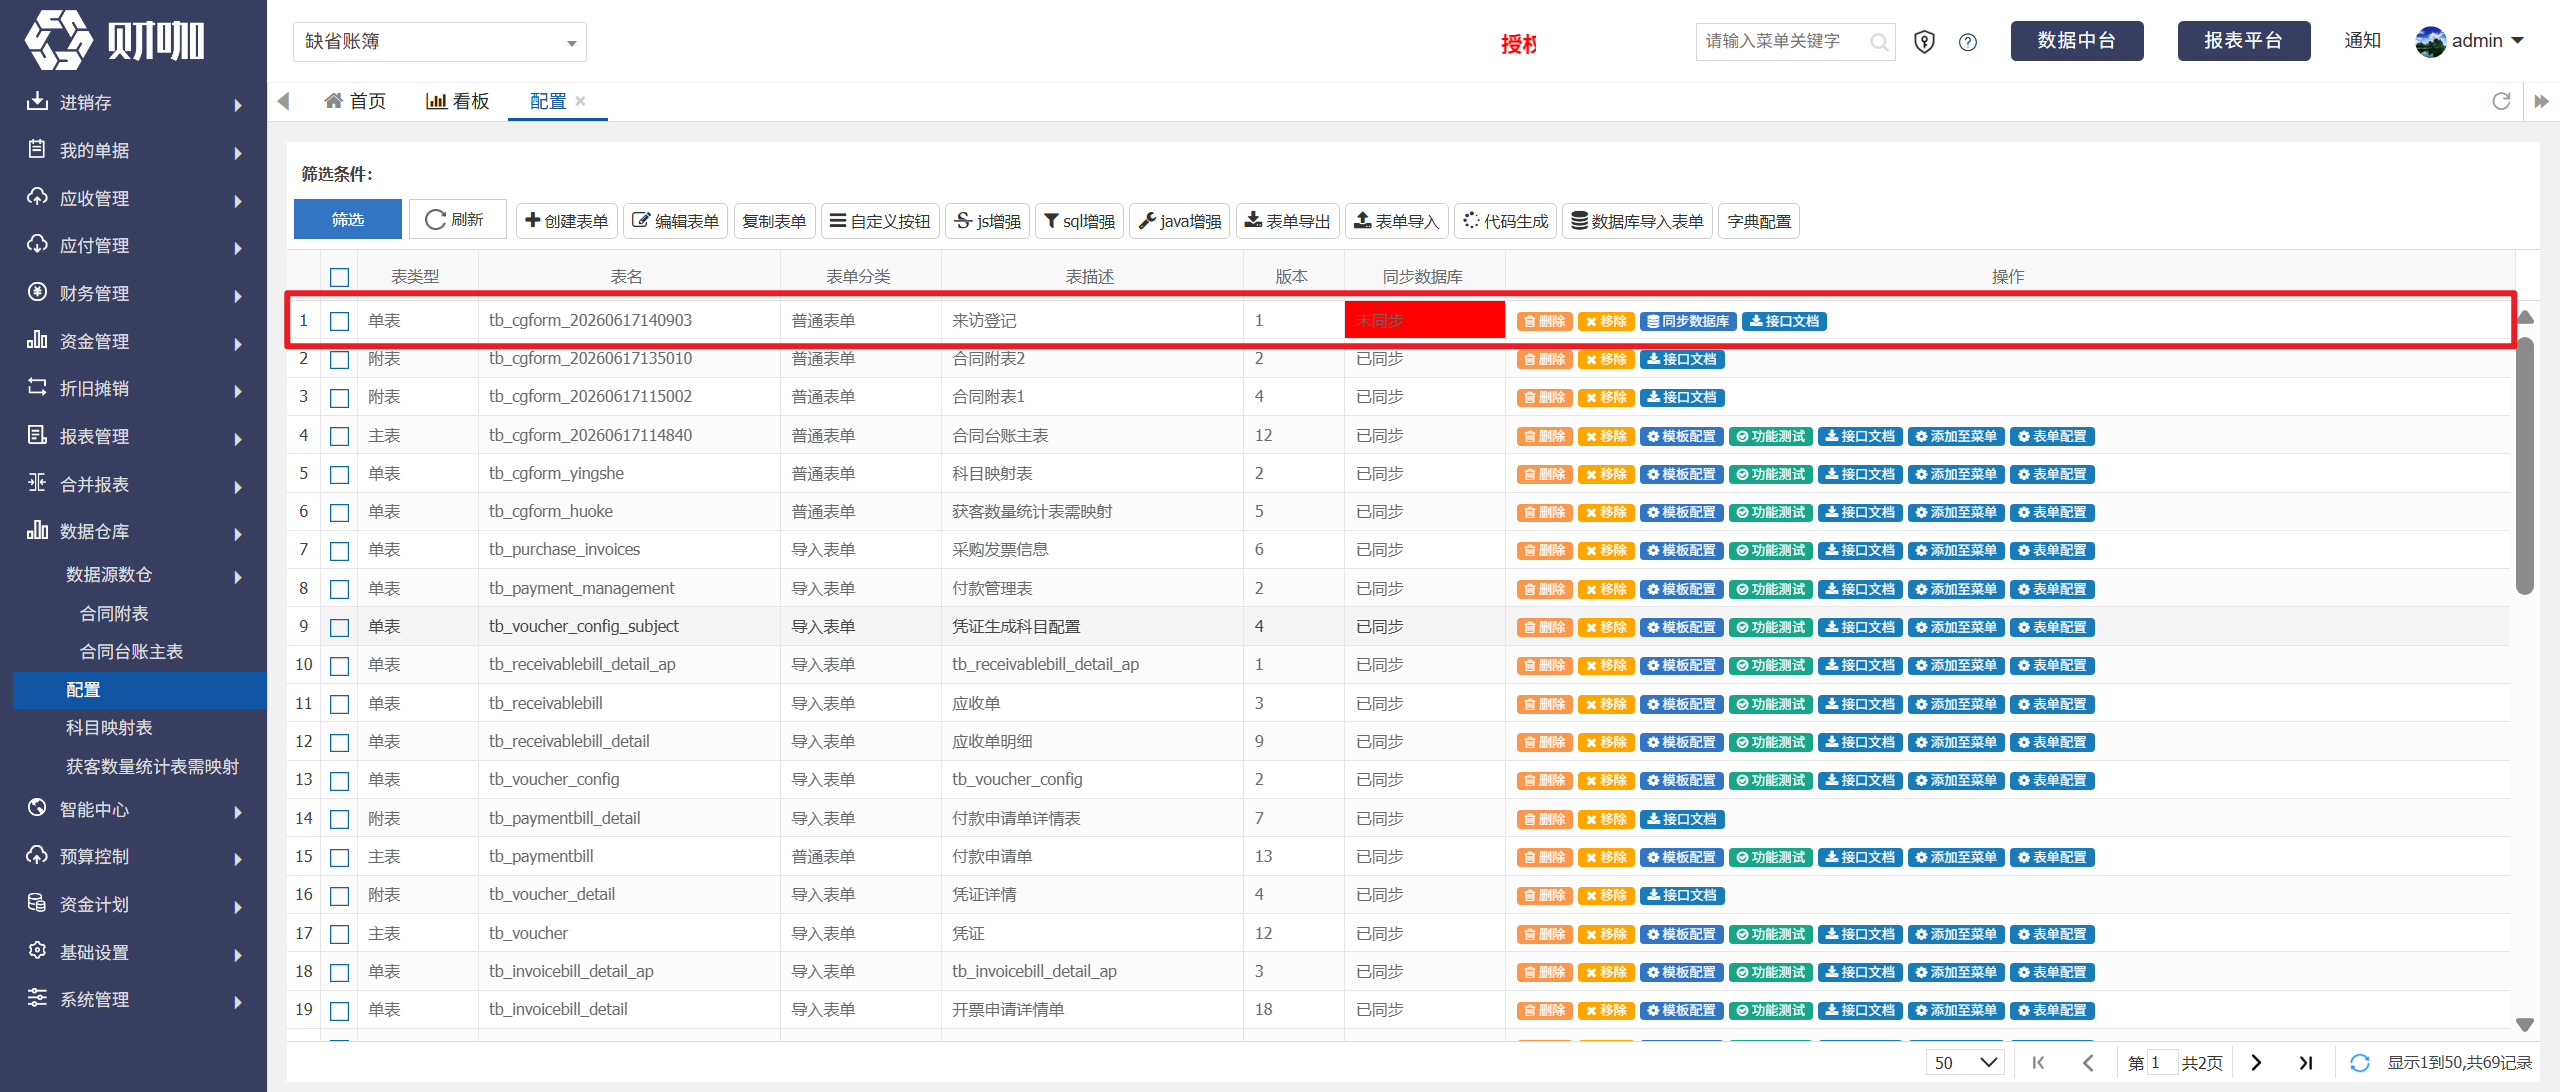Image resolution: width=2560 pixels, height=1092 pixels.
Task: Toggle the select-all checkbox in table header
Action: (340, 277)
